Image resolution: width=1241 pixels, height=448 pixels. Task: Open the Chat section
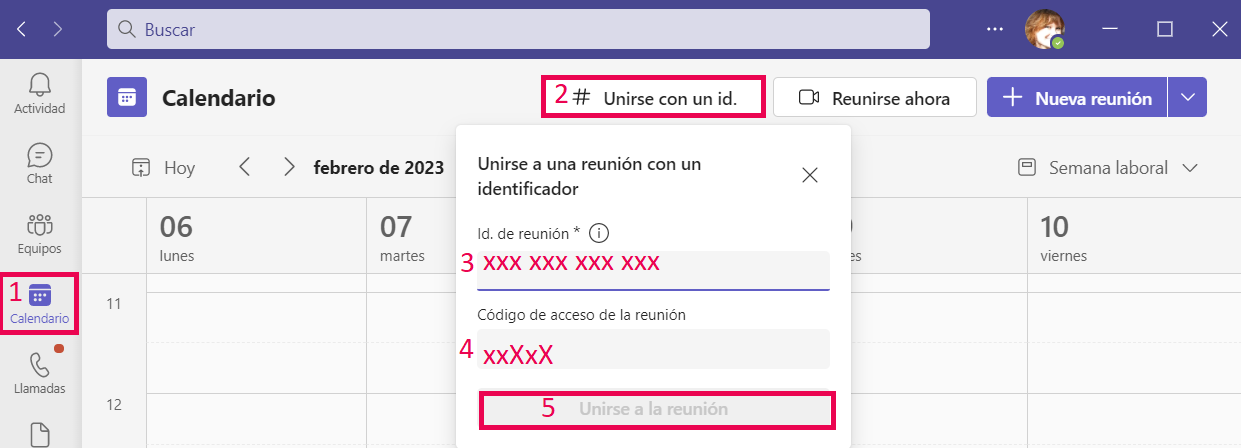click(x=40, y=164)
